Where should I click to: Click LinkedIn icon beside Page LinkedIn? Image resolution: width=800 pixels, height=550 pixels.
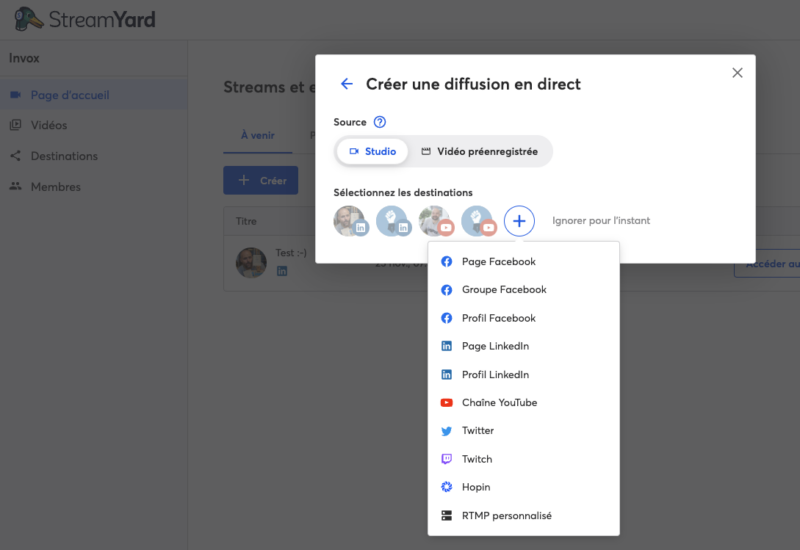click(x=446, y=346)
